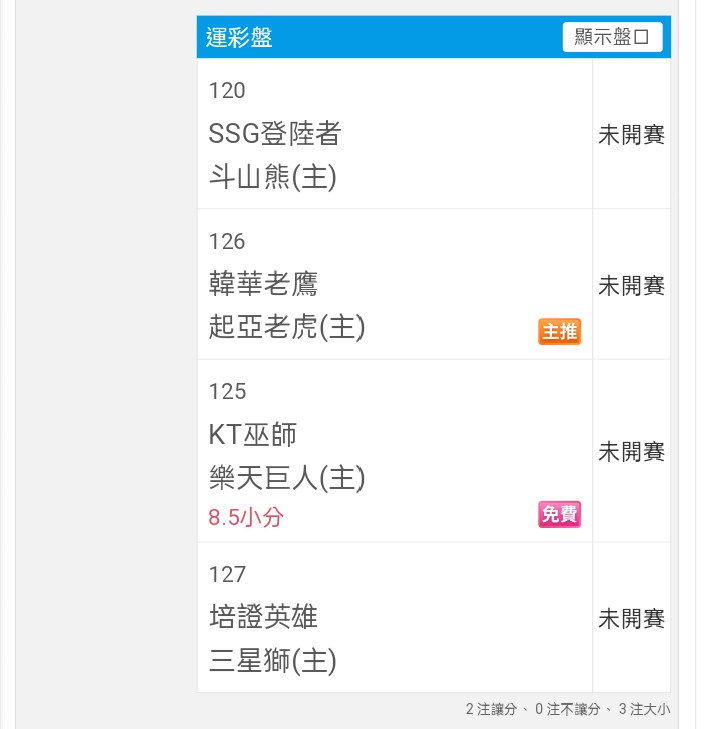Viewport: 720px width, 729px height.
Task: Select 樂天巨人(主) home team
Action: 287,478
